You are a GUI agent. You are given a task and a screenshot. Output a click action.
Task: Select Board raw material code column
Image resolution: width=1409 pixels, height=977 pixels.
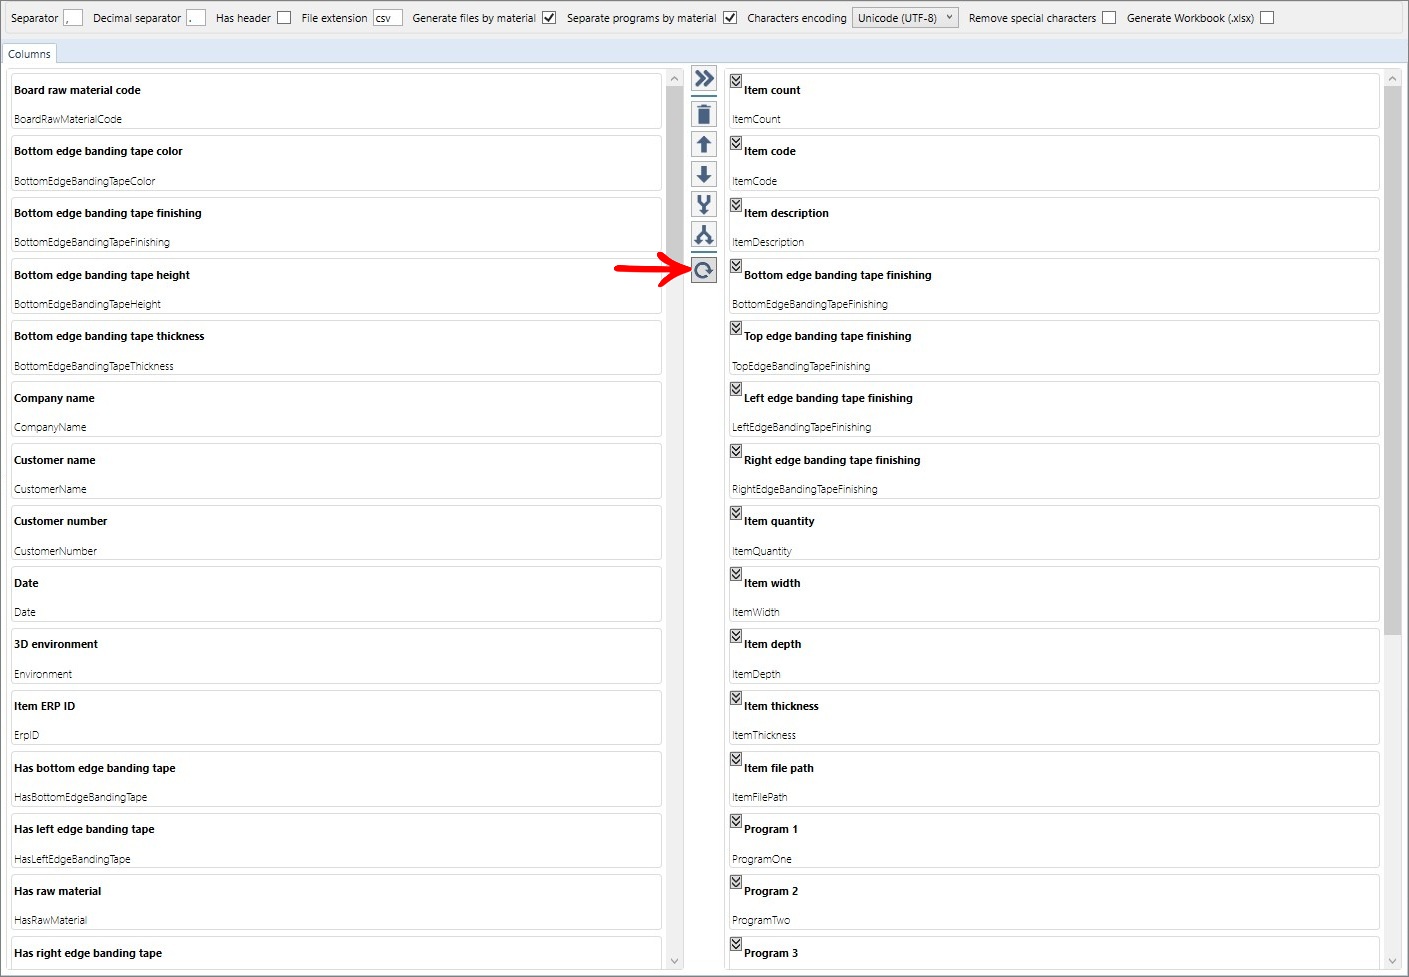[336, 101]
